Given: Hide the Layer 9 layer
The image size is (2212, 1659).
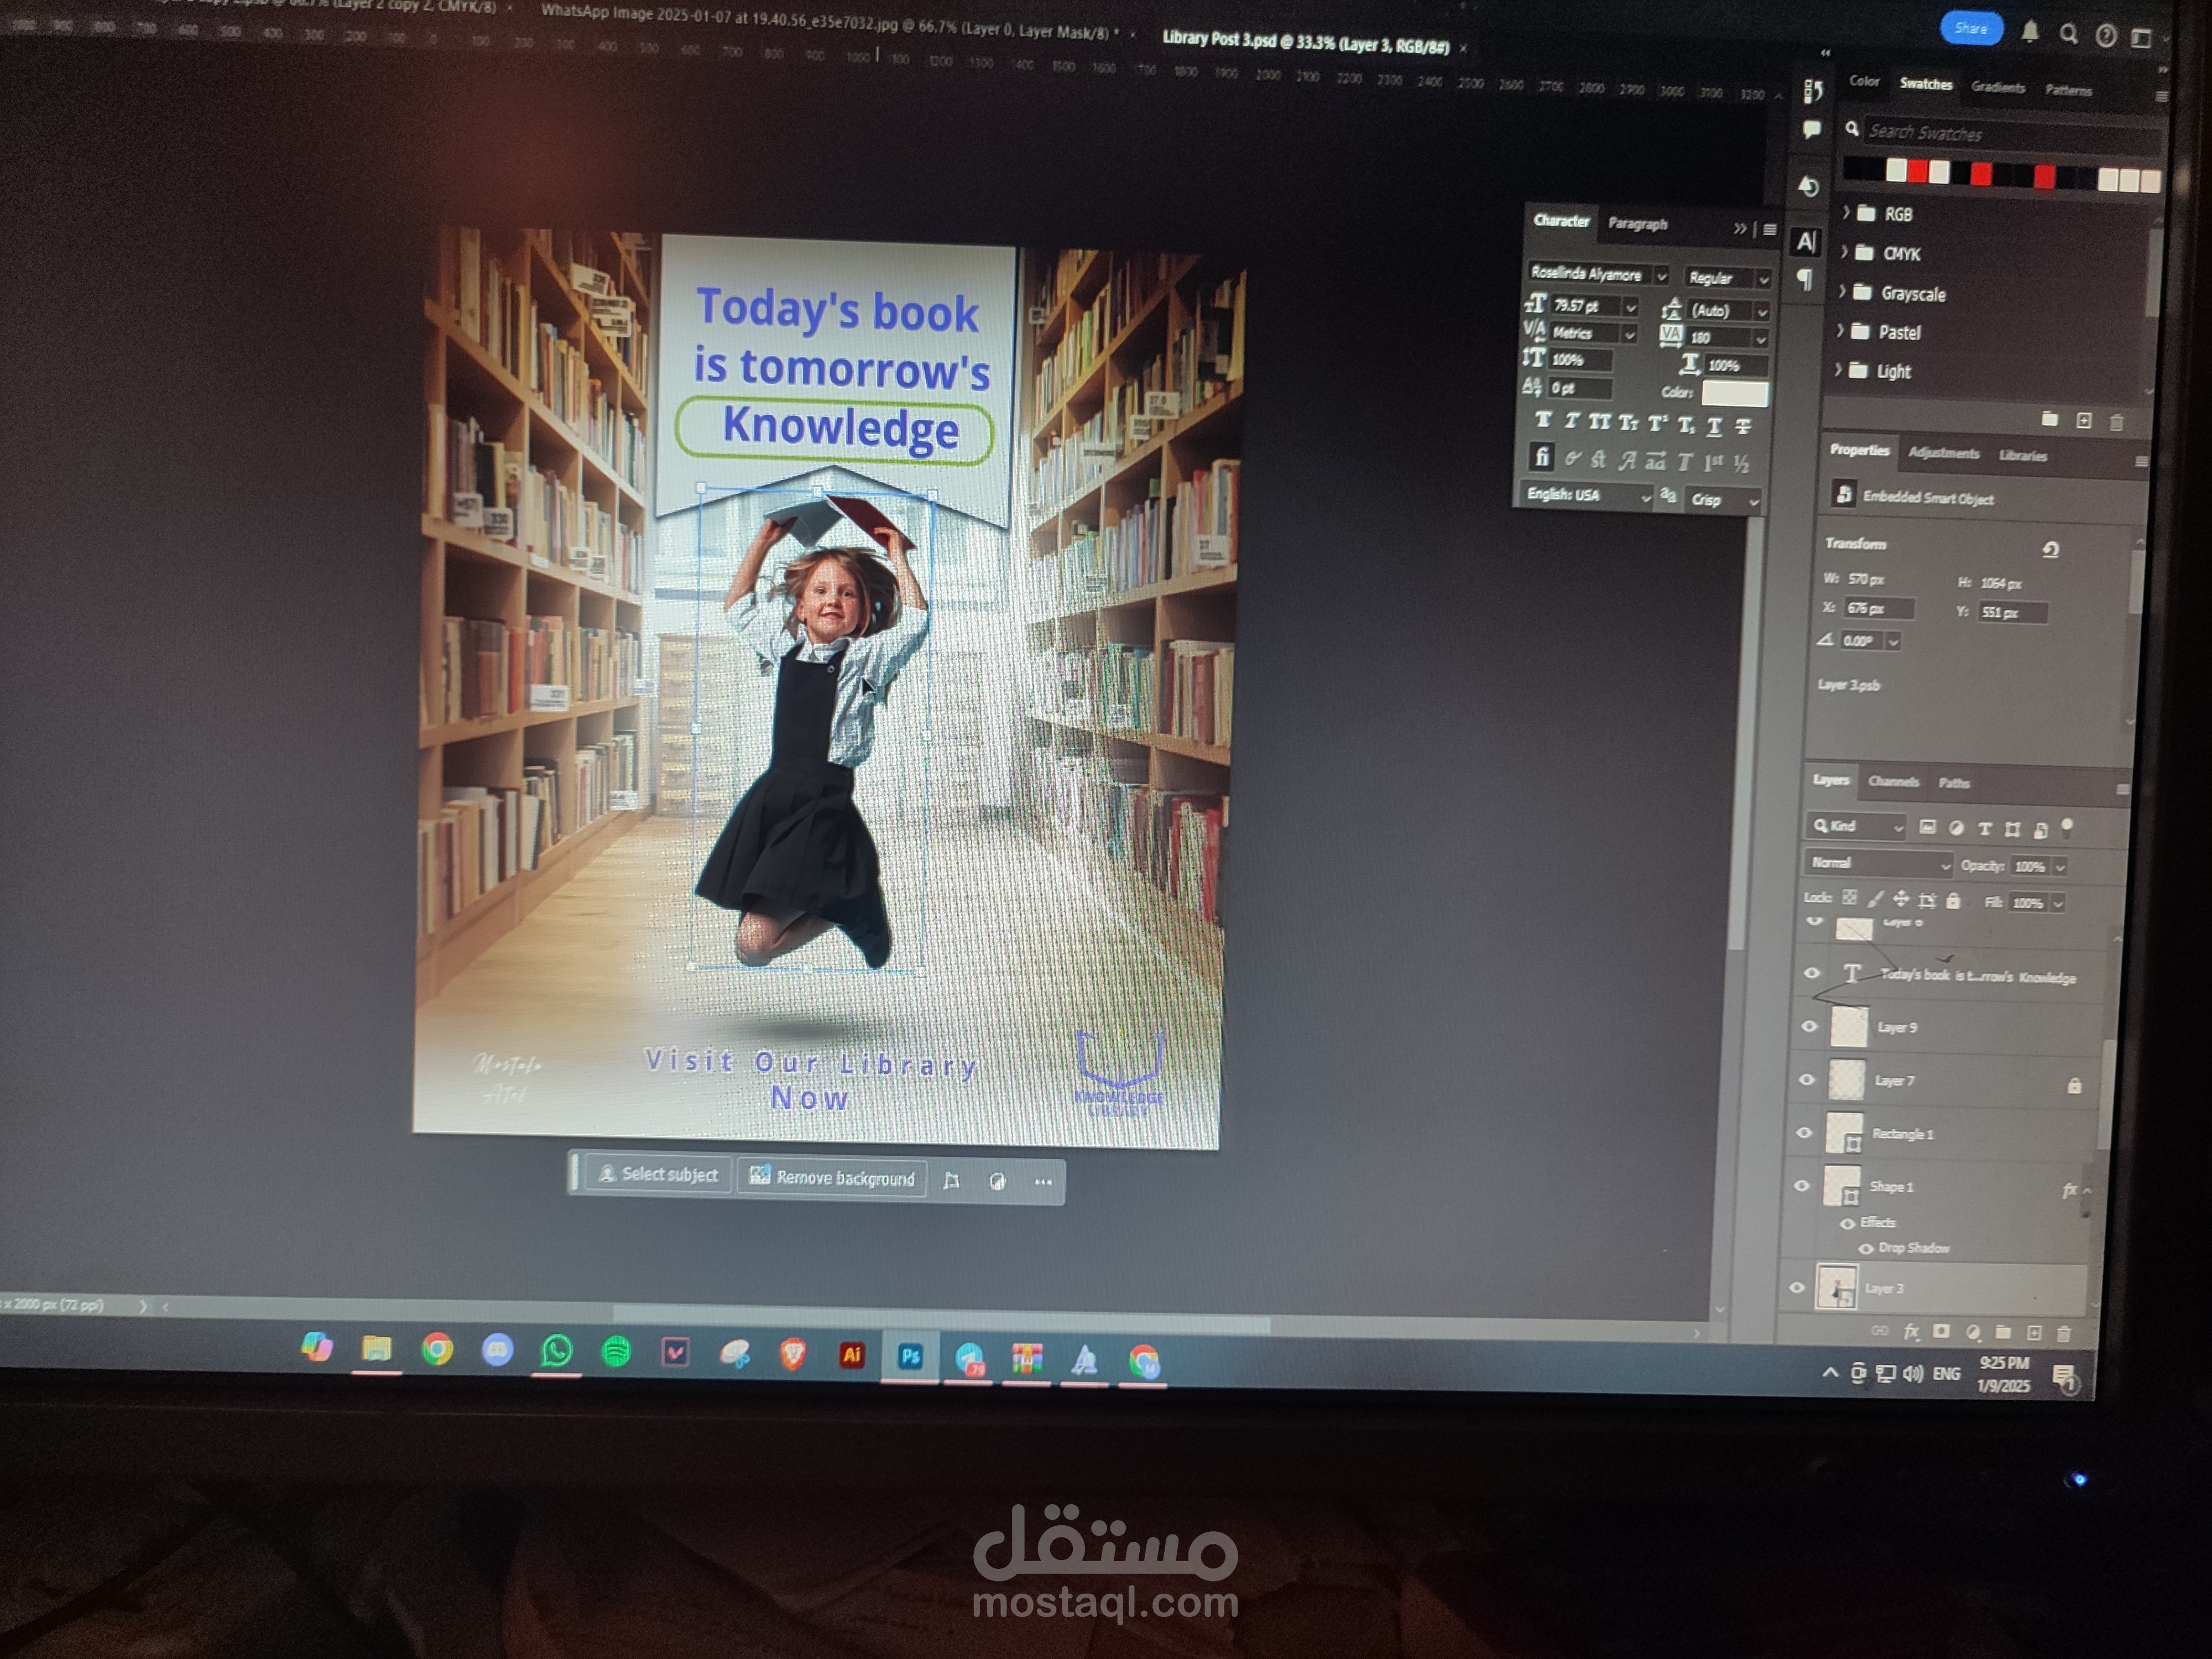Looking at the screenshot, I should coord(1809,1026).
